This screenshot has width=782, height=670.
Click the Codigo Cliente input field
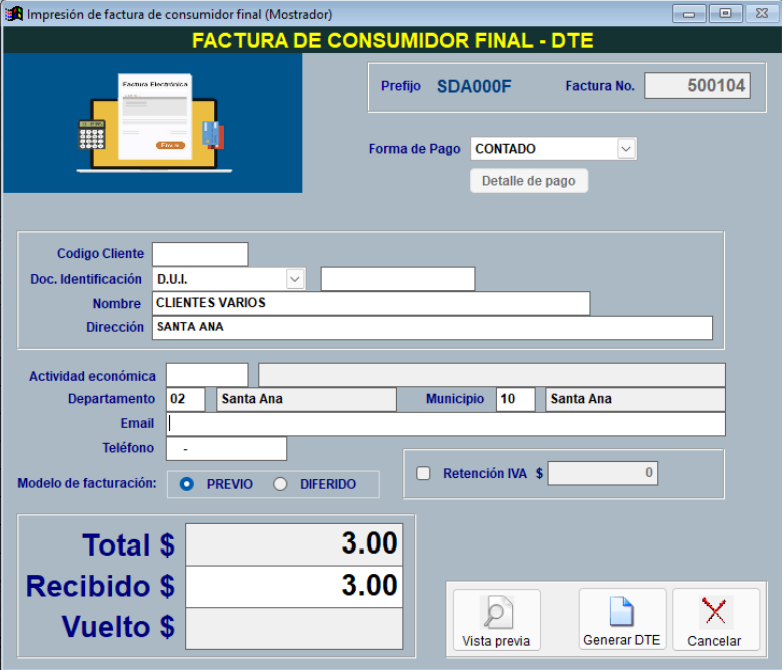[199, 254]
